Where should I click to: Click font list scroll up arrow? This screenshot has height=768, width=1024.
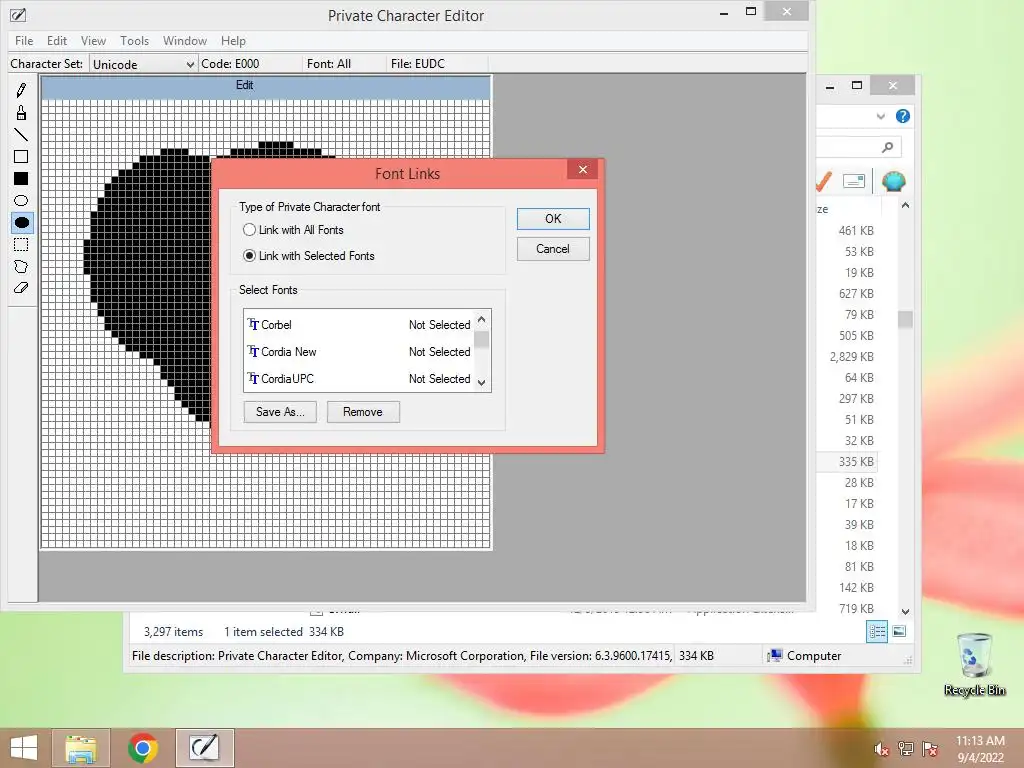481,319
